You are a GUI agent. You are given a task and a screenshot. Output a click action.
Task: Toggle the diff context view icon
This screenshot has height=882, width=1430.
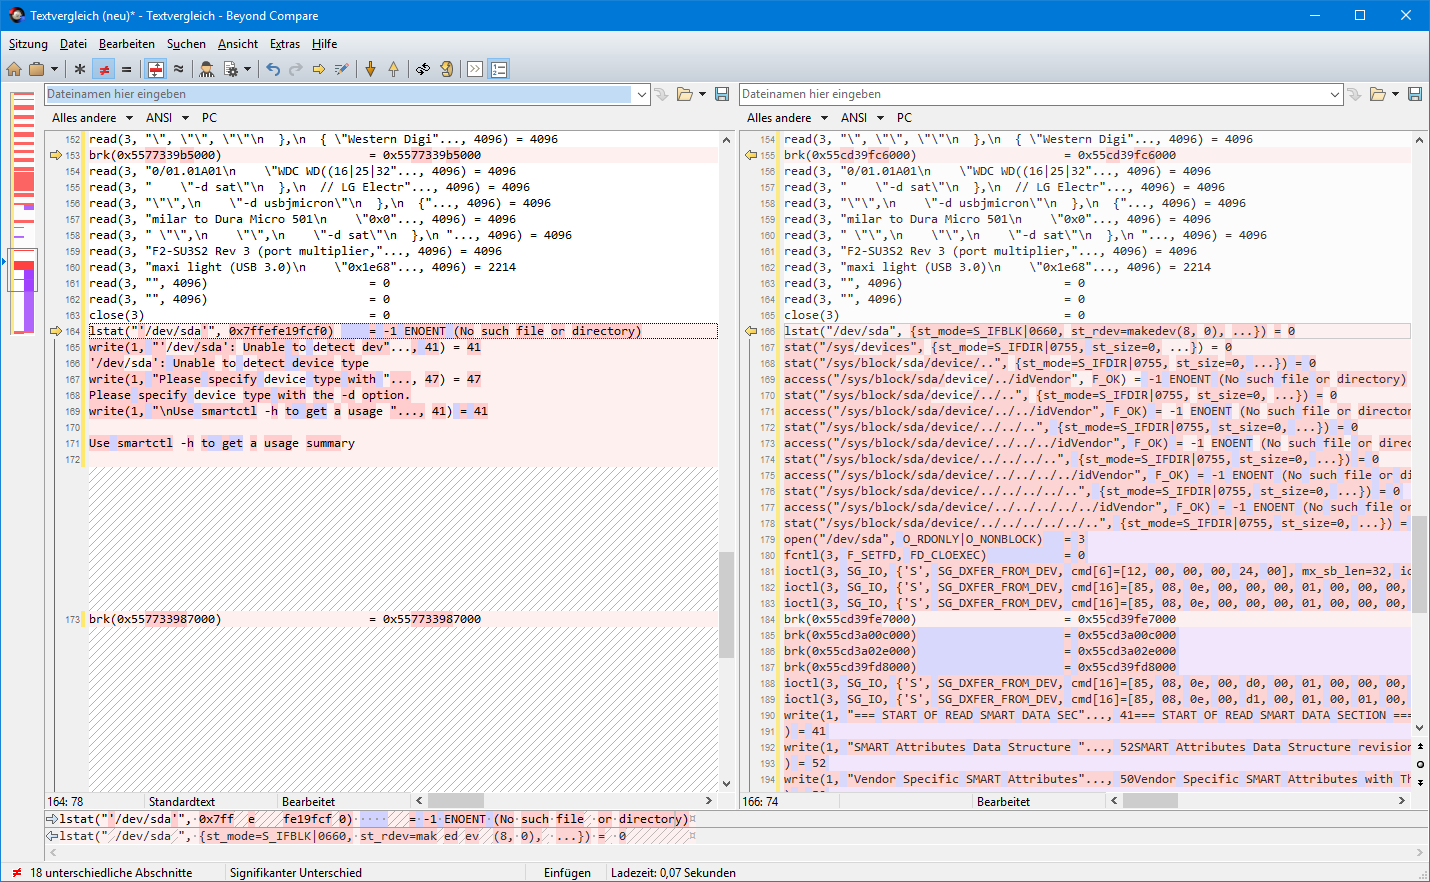(155, 69)
